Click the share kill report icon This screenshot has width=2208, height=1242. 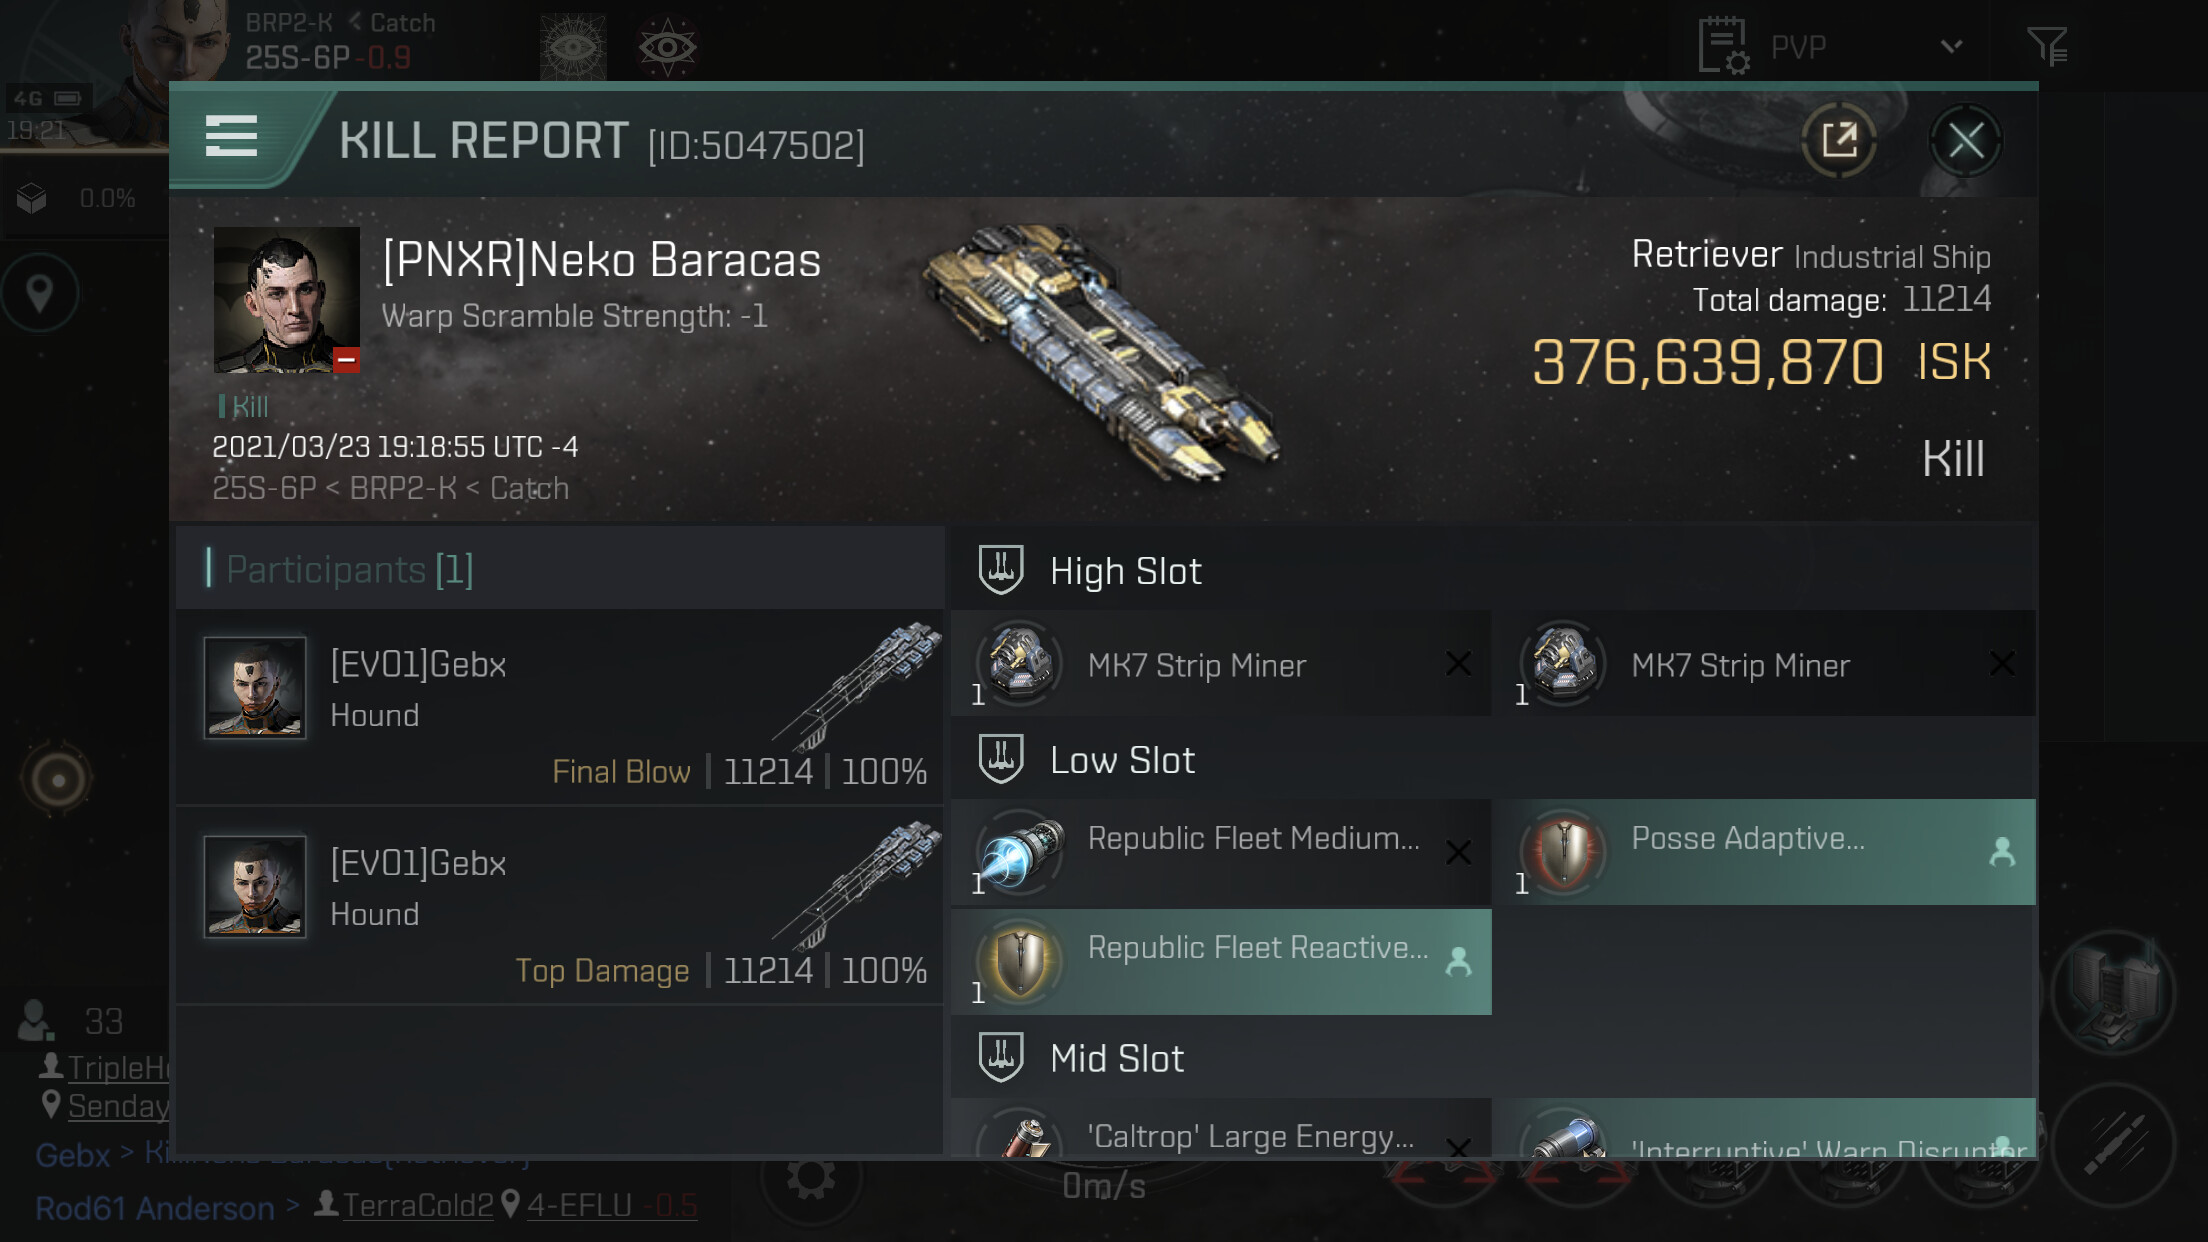coord(1838,141)
